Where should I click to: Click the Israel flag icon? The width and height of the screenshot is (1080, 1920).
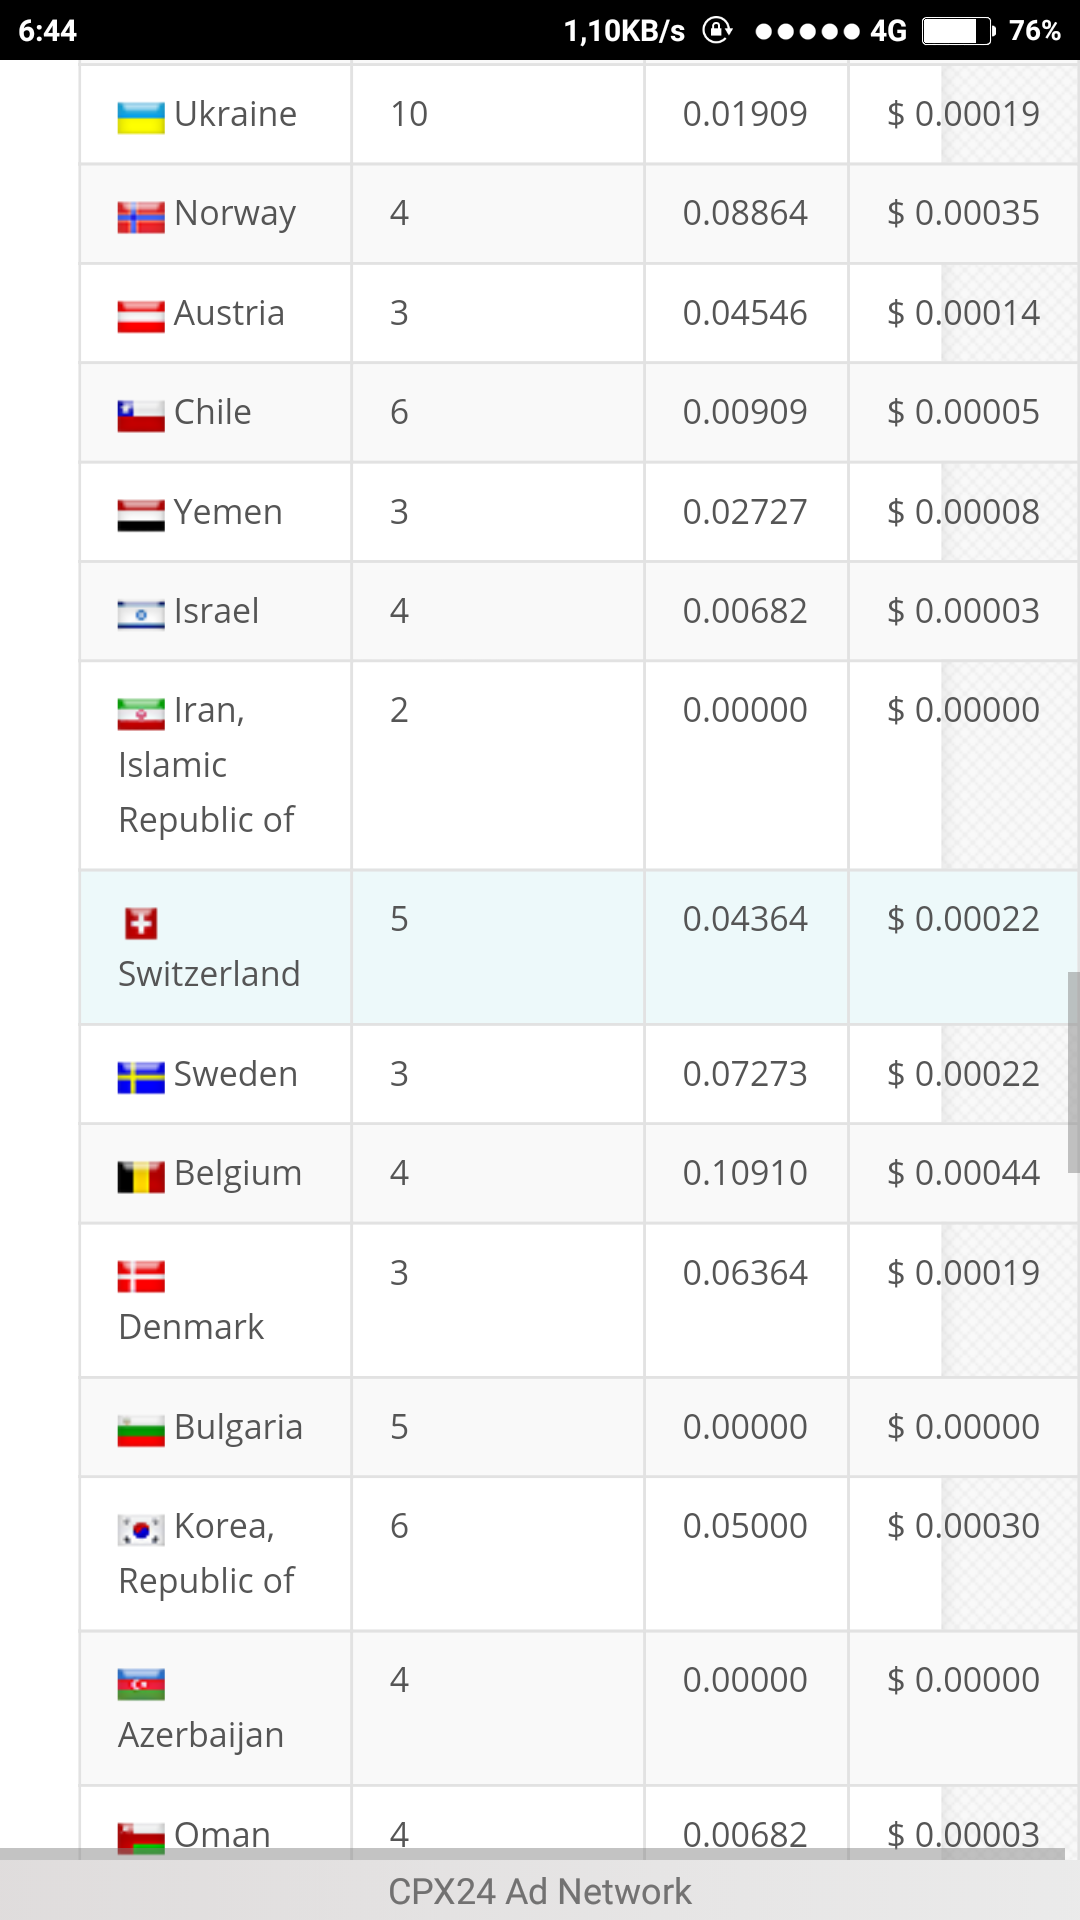point(141,614)
